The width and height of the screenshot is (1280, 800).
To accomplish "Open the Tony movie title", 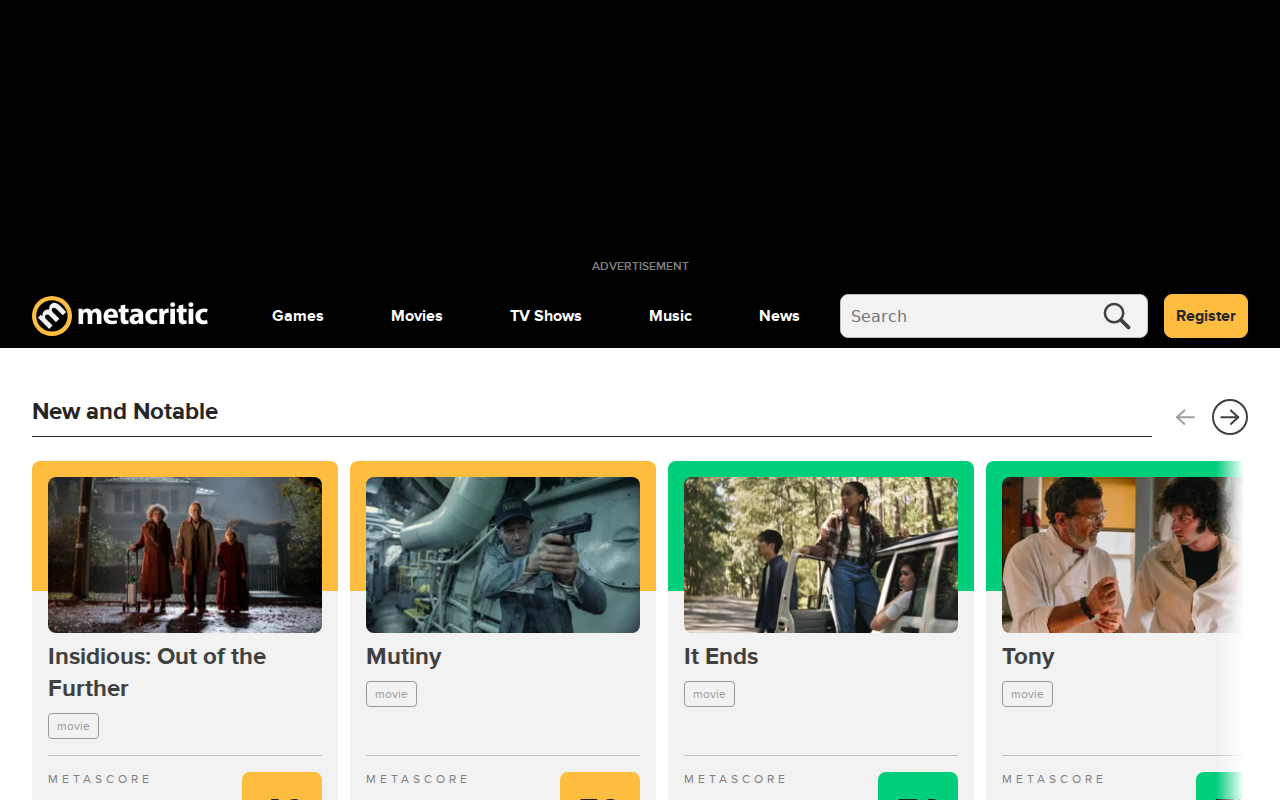I will point(1028,656).
